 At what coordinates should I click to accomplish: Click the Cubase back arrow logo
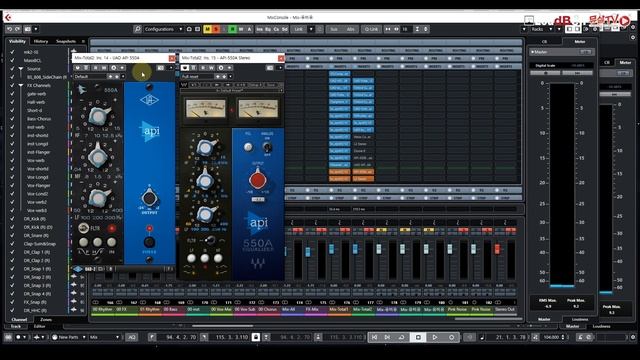tap(8, 17)
